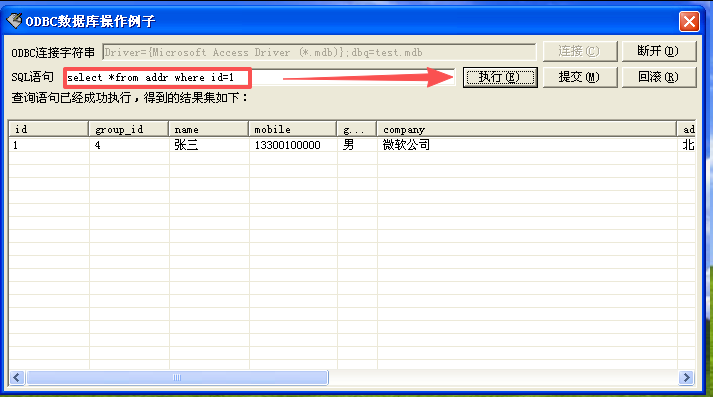The width and height of the screenshot is (713, 397).
Task: Select the group_id cell value 4
Action: coord(97,145)
